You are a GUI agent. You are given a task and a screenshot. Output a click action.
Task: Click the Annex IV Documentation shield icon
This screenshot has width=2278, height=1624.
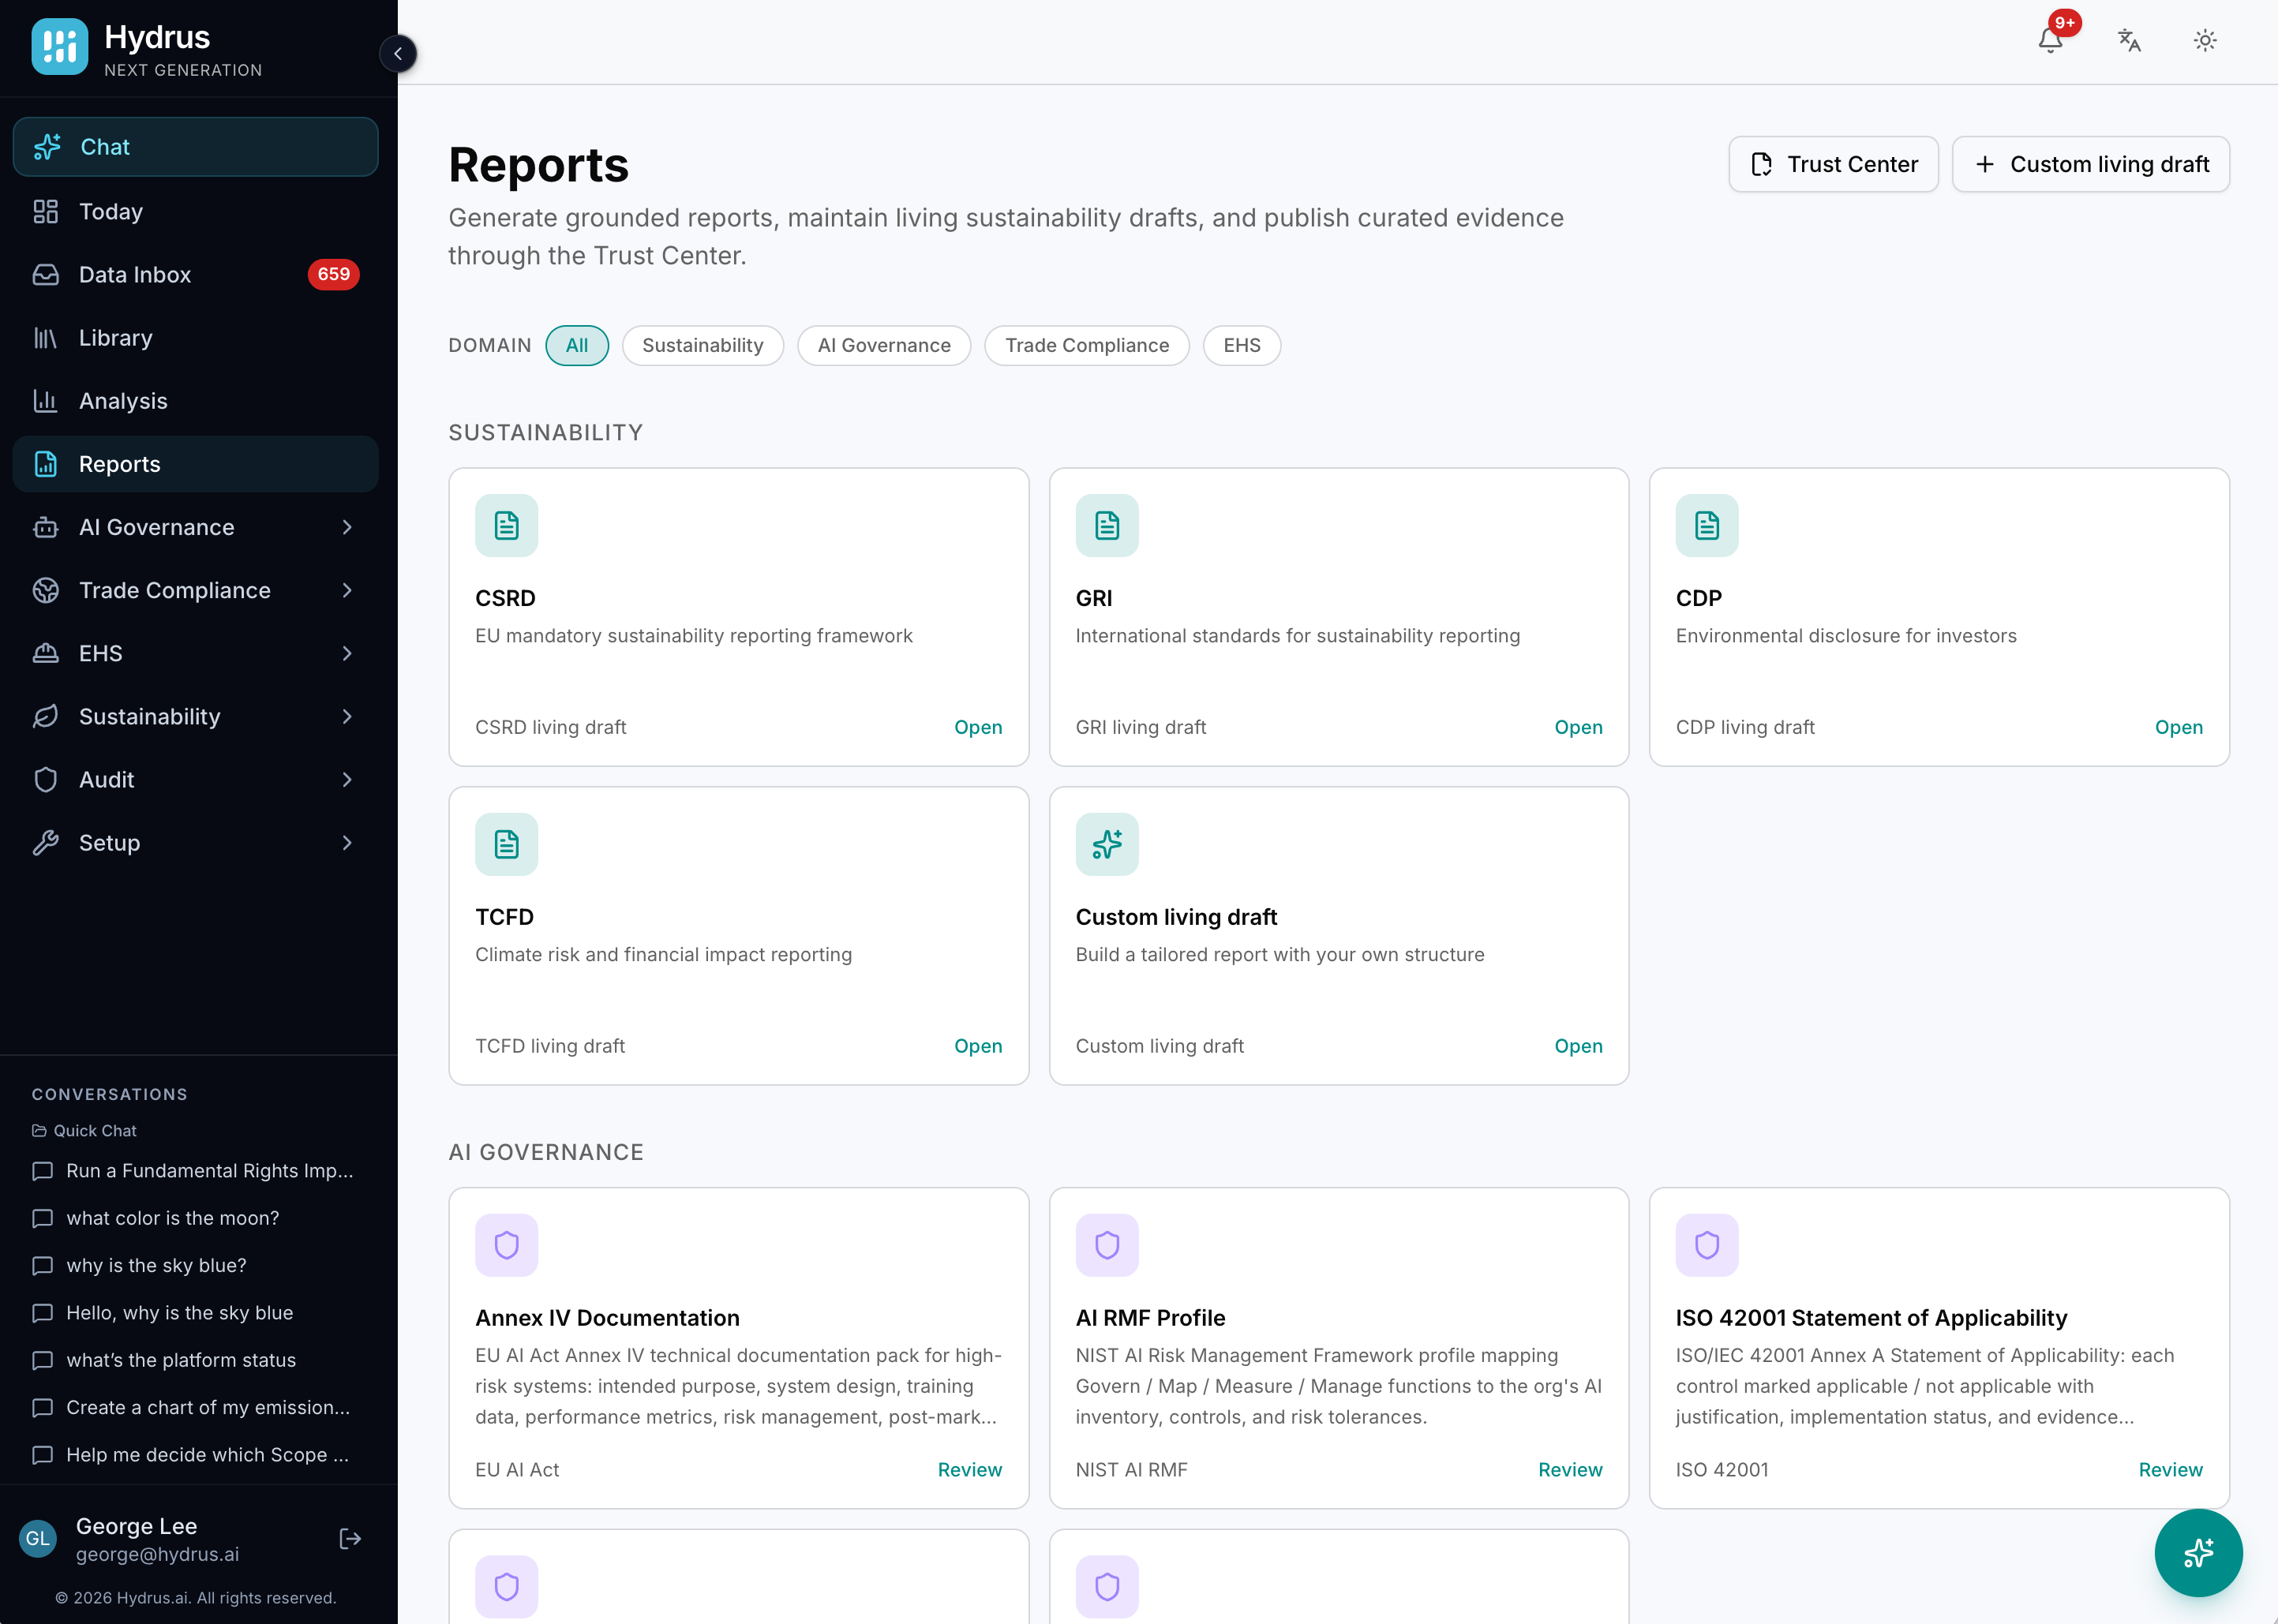click(506, 1245)
